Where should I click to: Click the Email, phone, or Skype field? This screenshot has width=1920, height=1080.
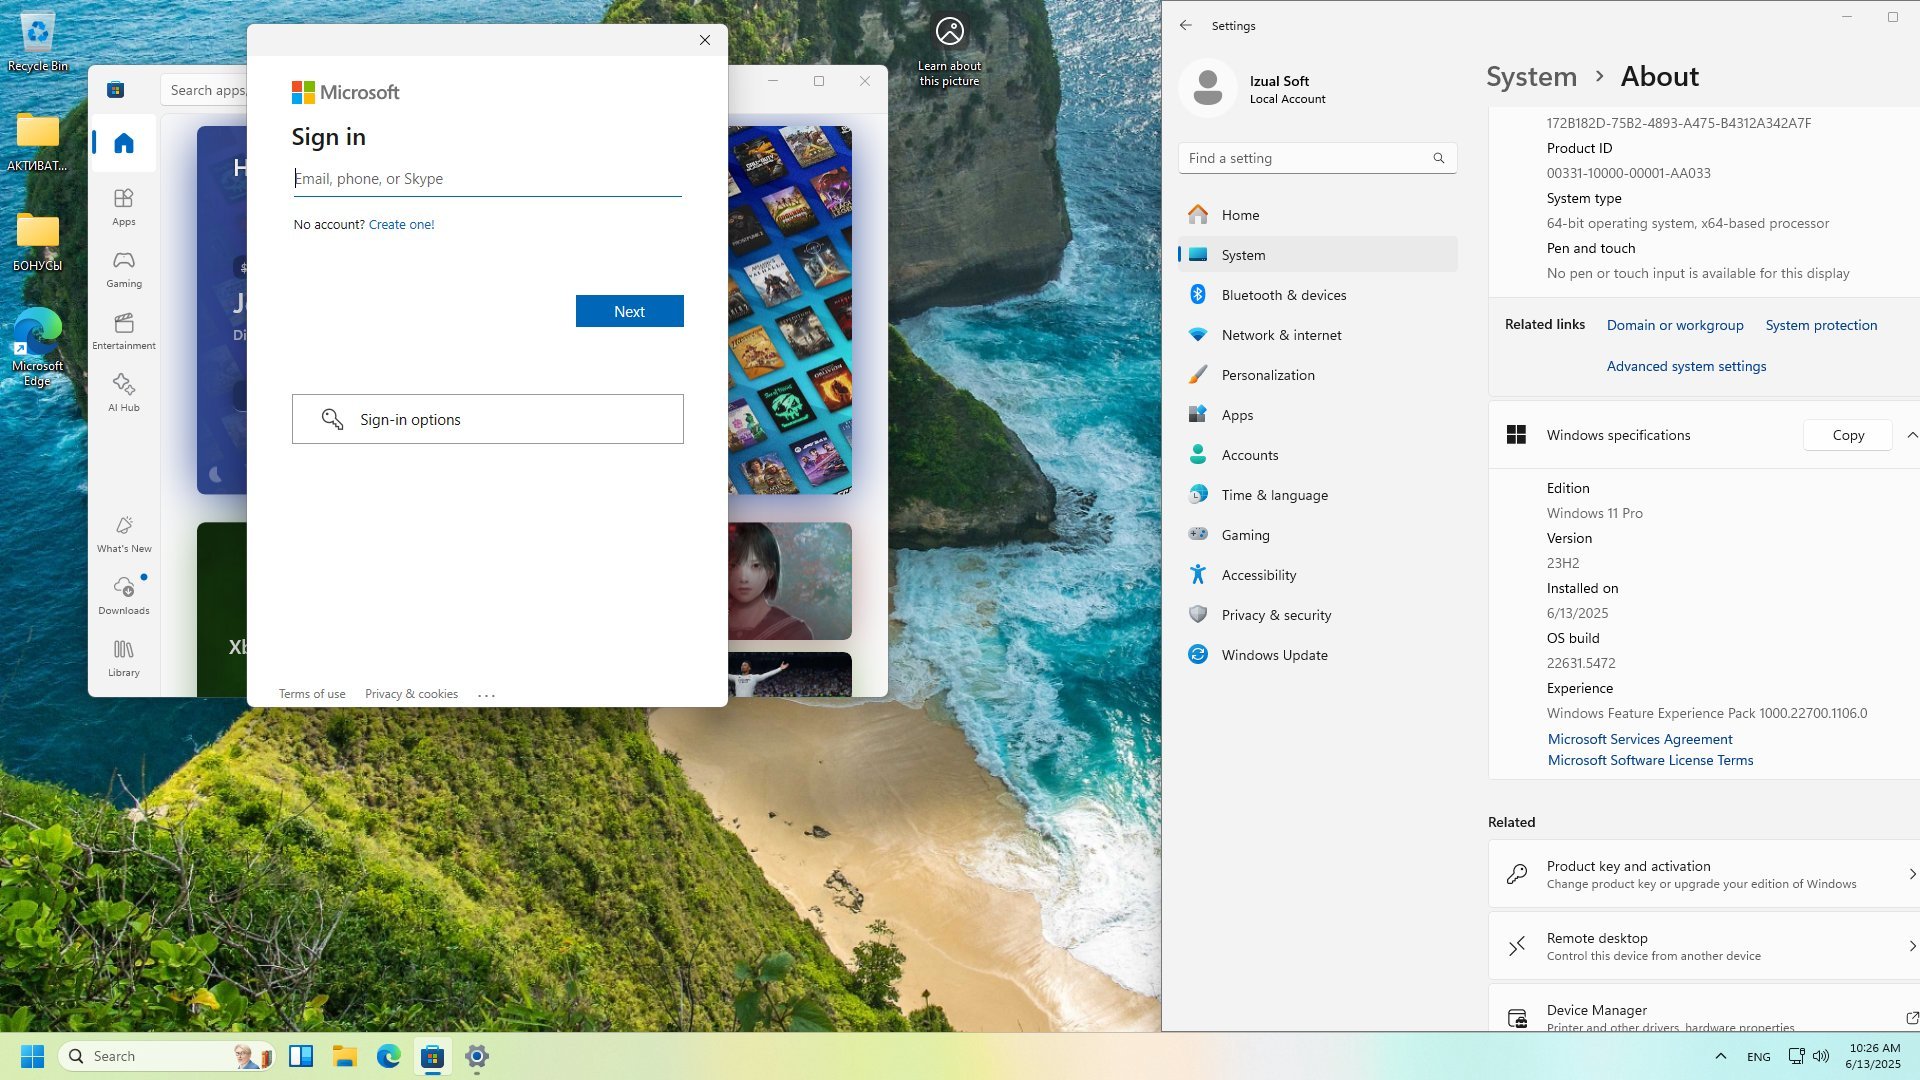487,179
